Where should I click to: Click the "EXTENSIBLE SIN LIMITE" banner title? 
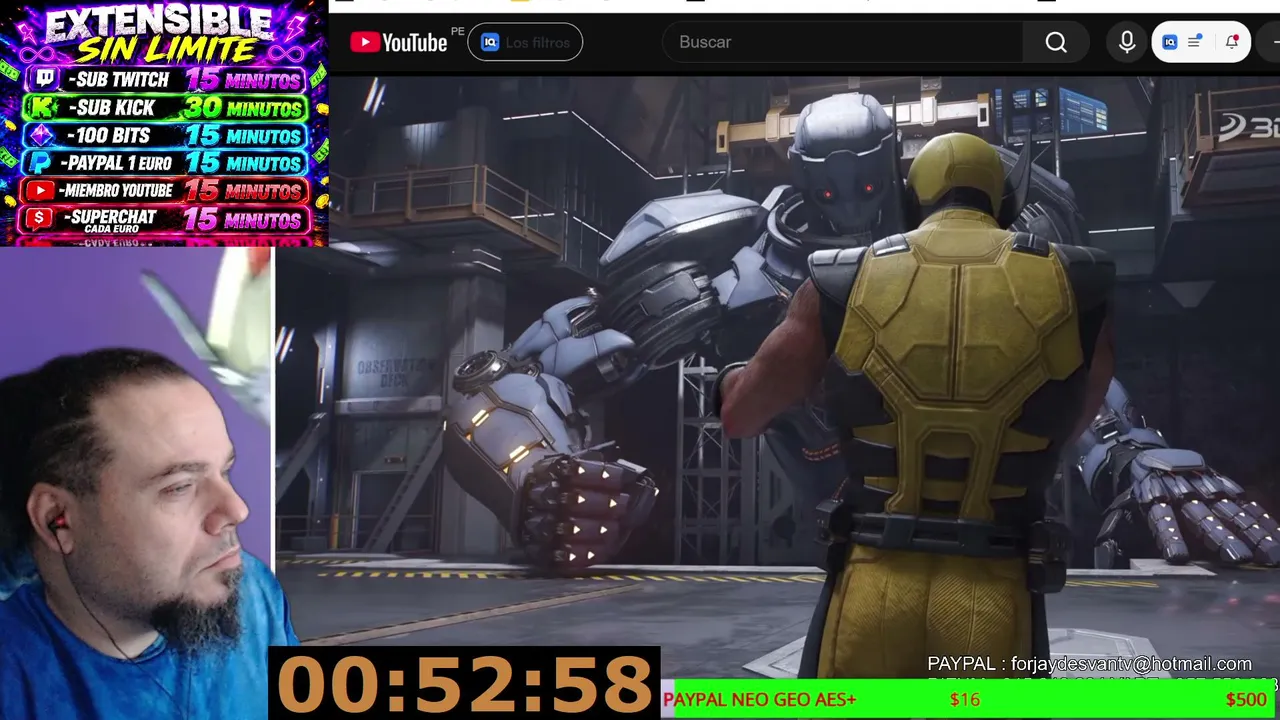pos(160,34)
